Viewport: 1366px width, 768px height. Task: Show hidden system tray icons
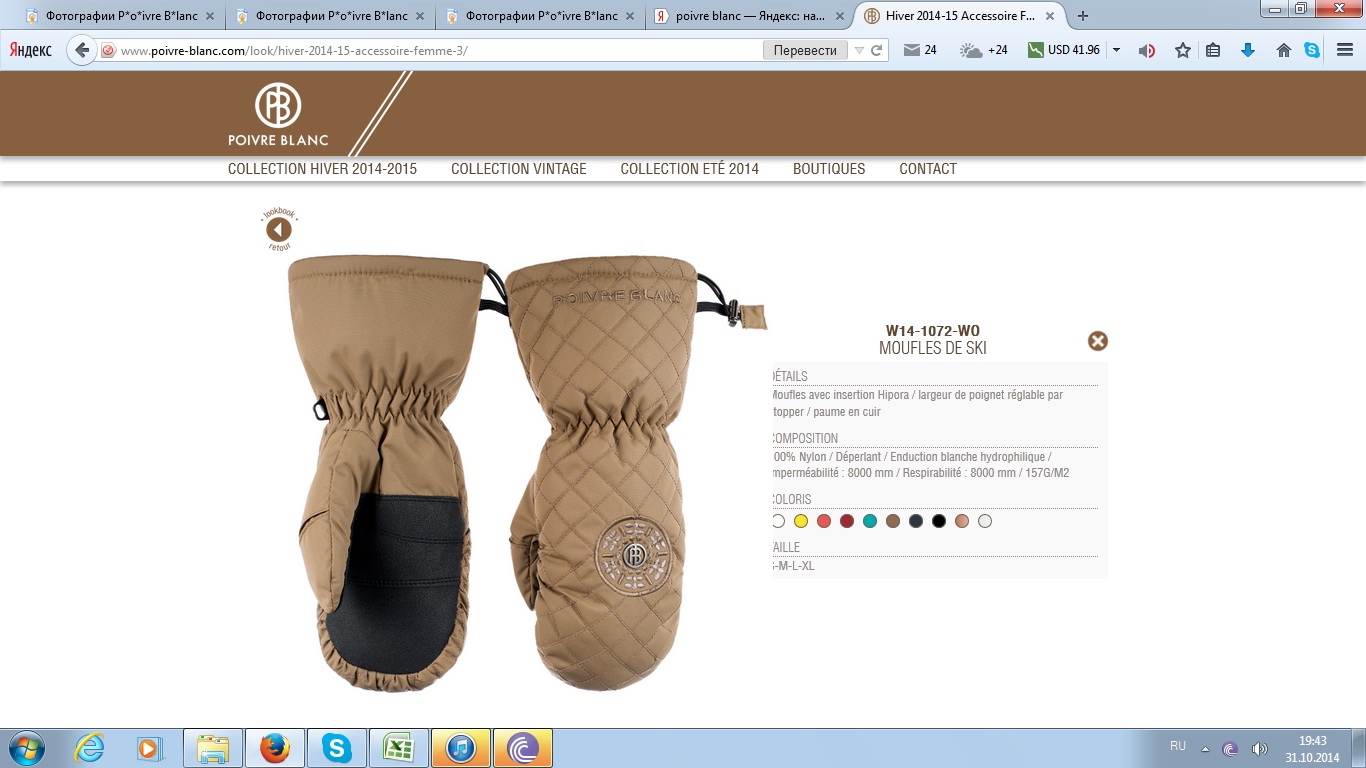(1205, 748)
